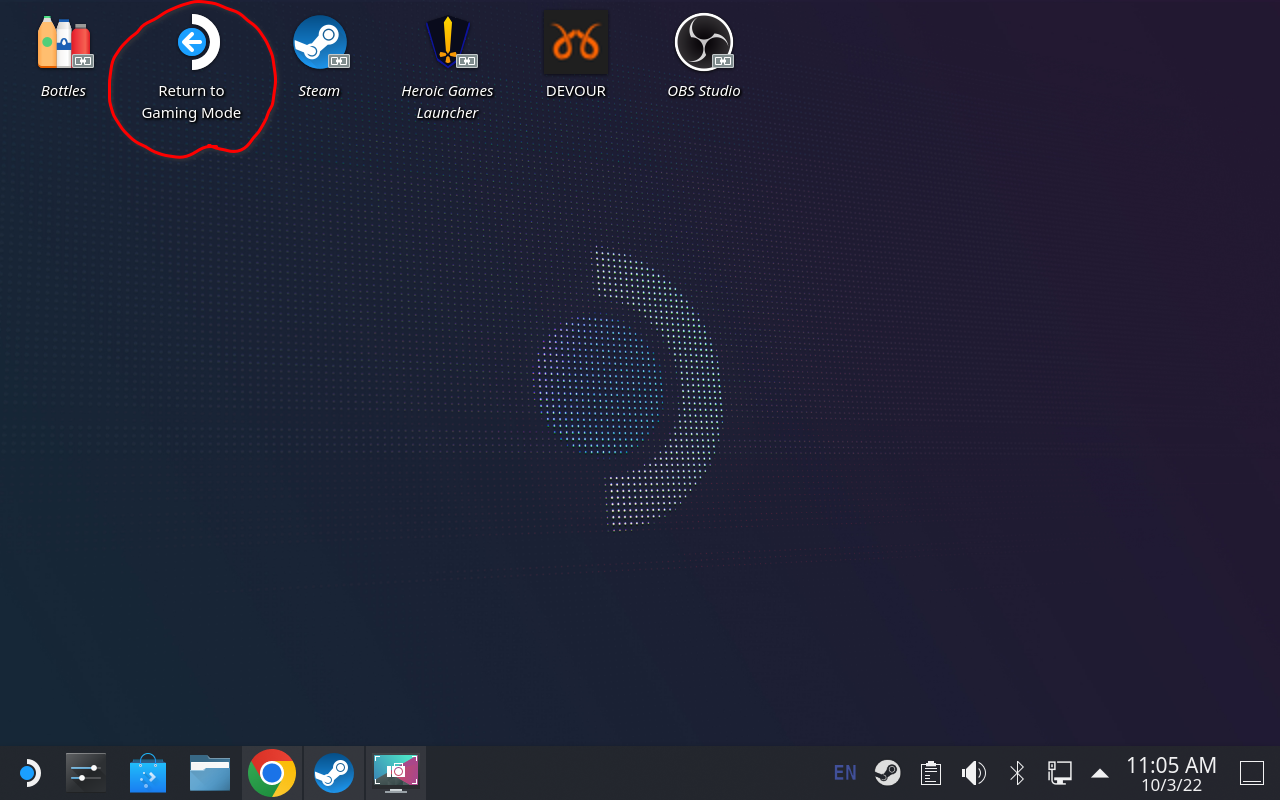The height and width of the screenshot is (800, 1280).
Task: Open Spectacle screenshot tool in taskbar
Action: point(396,773)
